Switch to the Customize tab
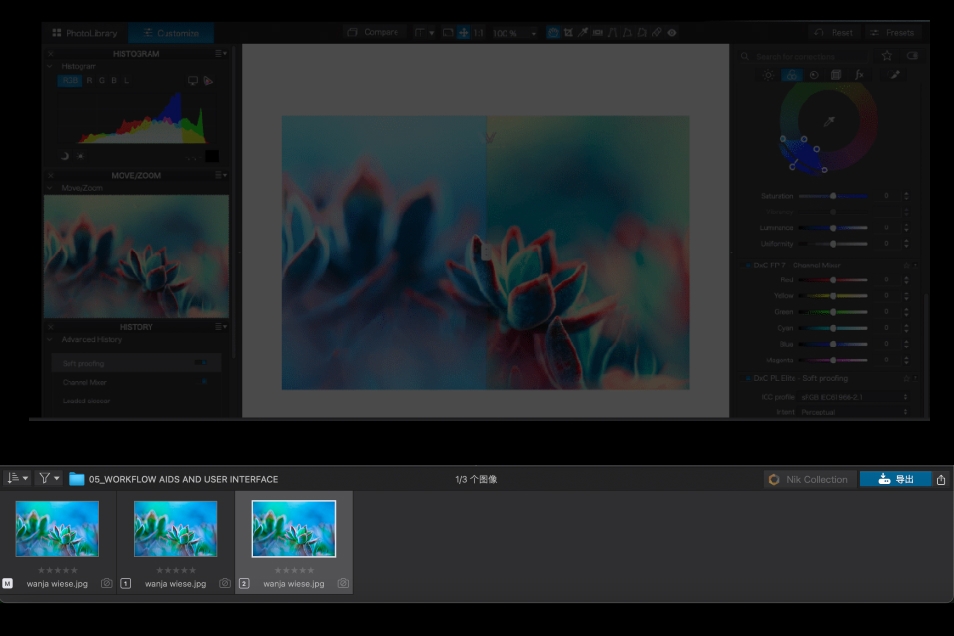The image size is (954, 636). (x=170, y=33)
